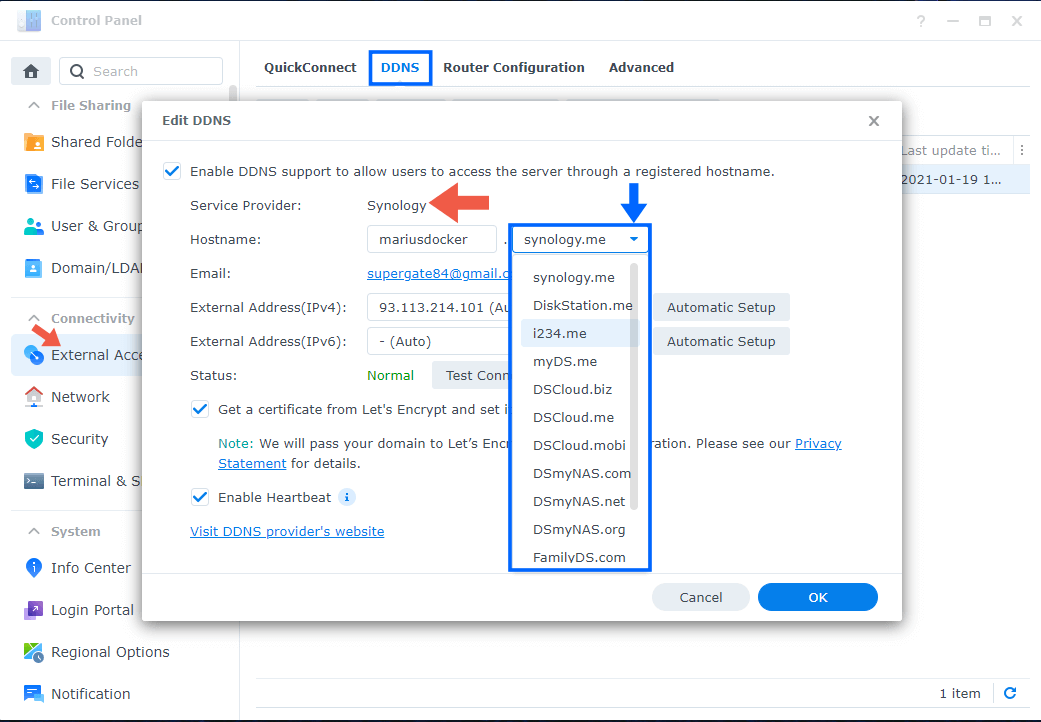1041x722 pixels.
Task: Select FamilyDS.com from domain list
Action: point(580,557)
